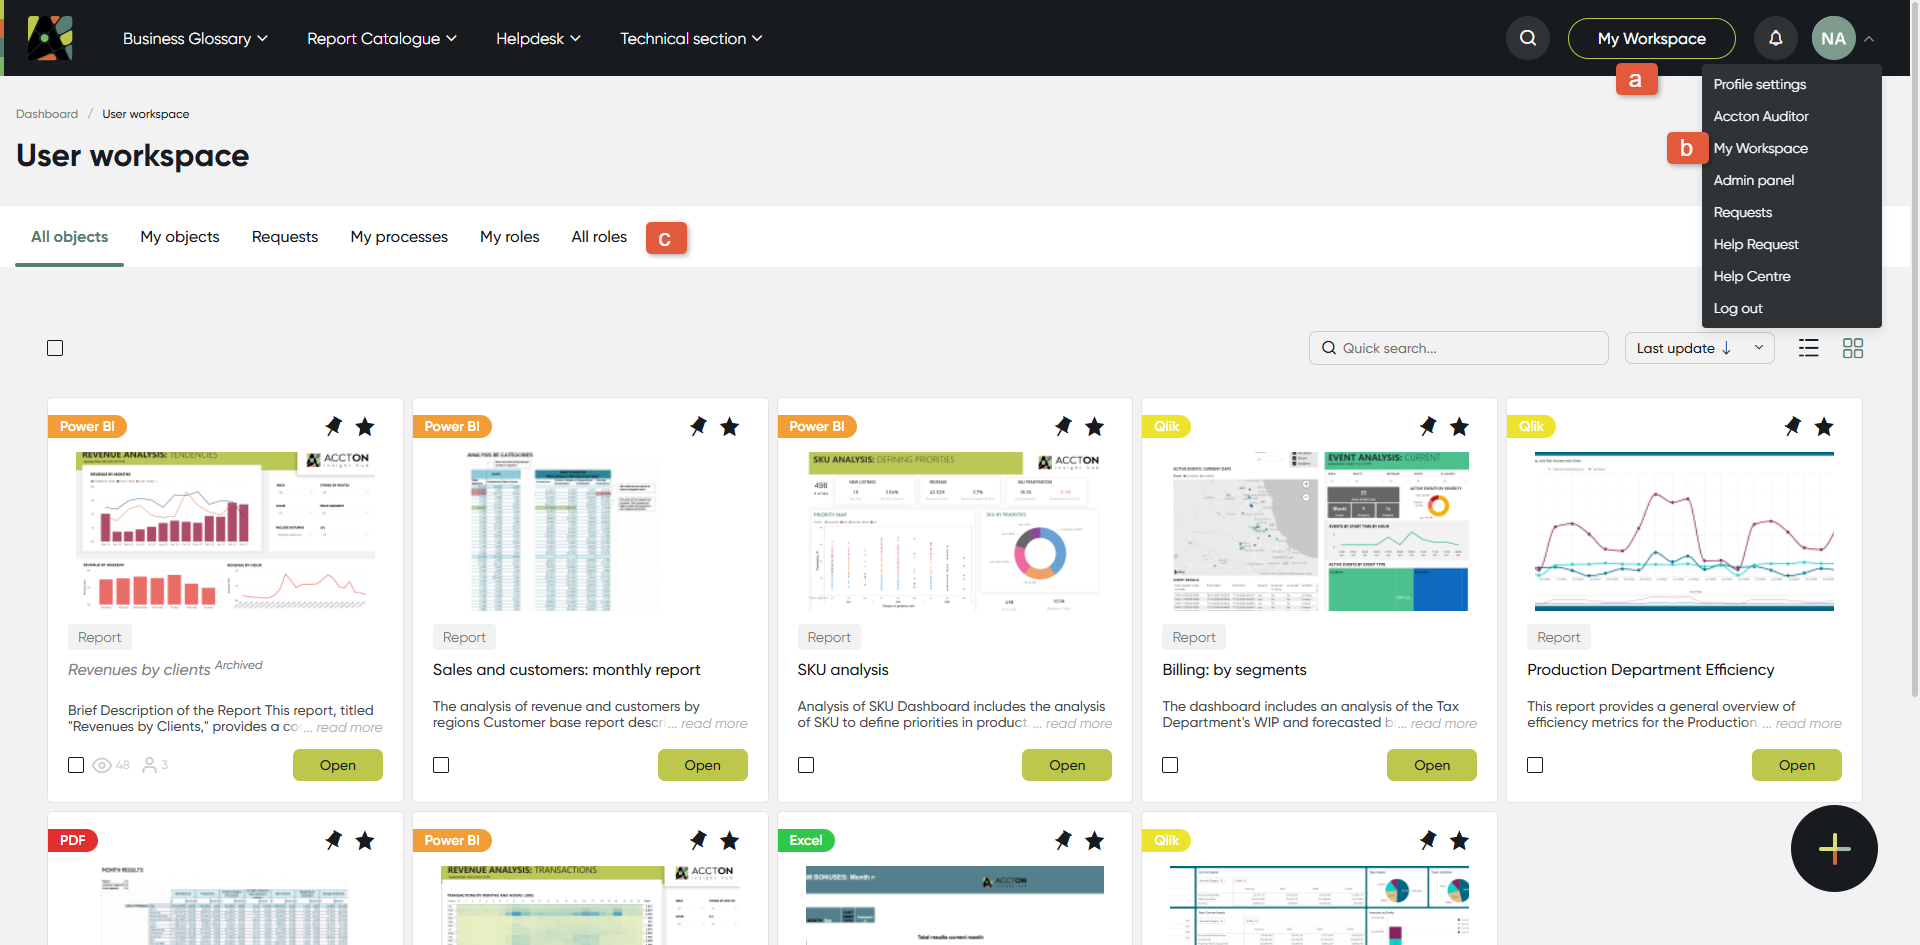Viewport: 1920px width, 945px height.
Task: Pin the Revenues by clients card
Action: [x=334, y=426]
